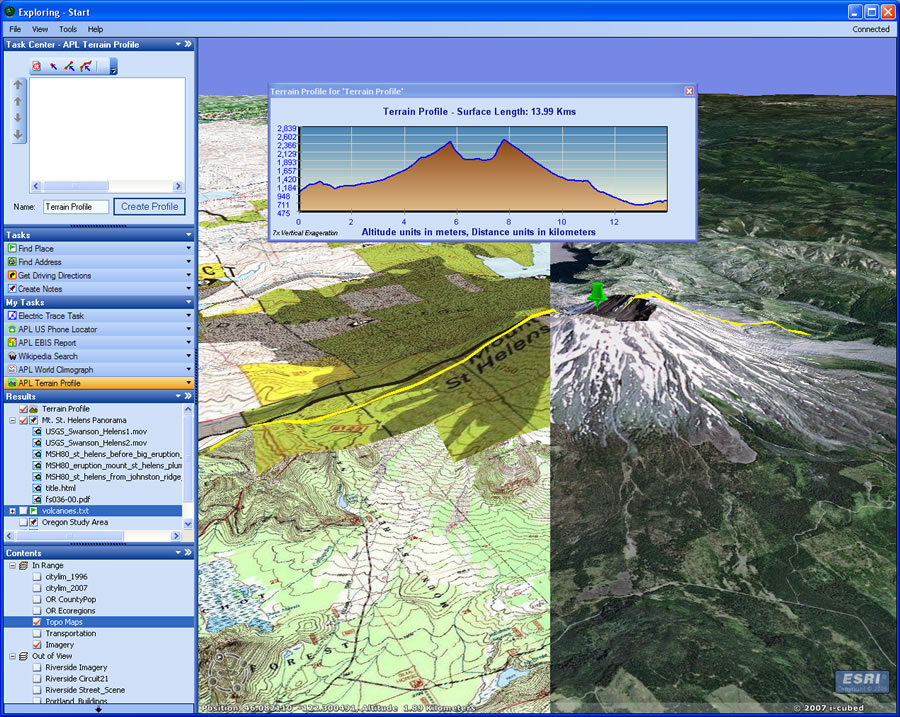
Task: Click the USGS_Swanson_Helens2.mov file icon
Action: pyautogui.click(x=37, y=443)
